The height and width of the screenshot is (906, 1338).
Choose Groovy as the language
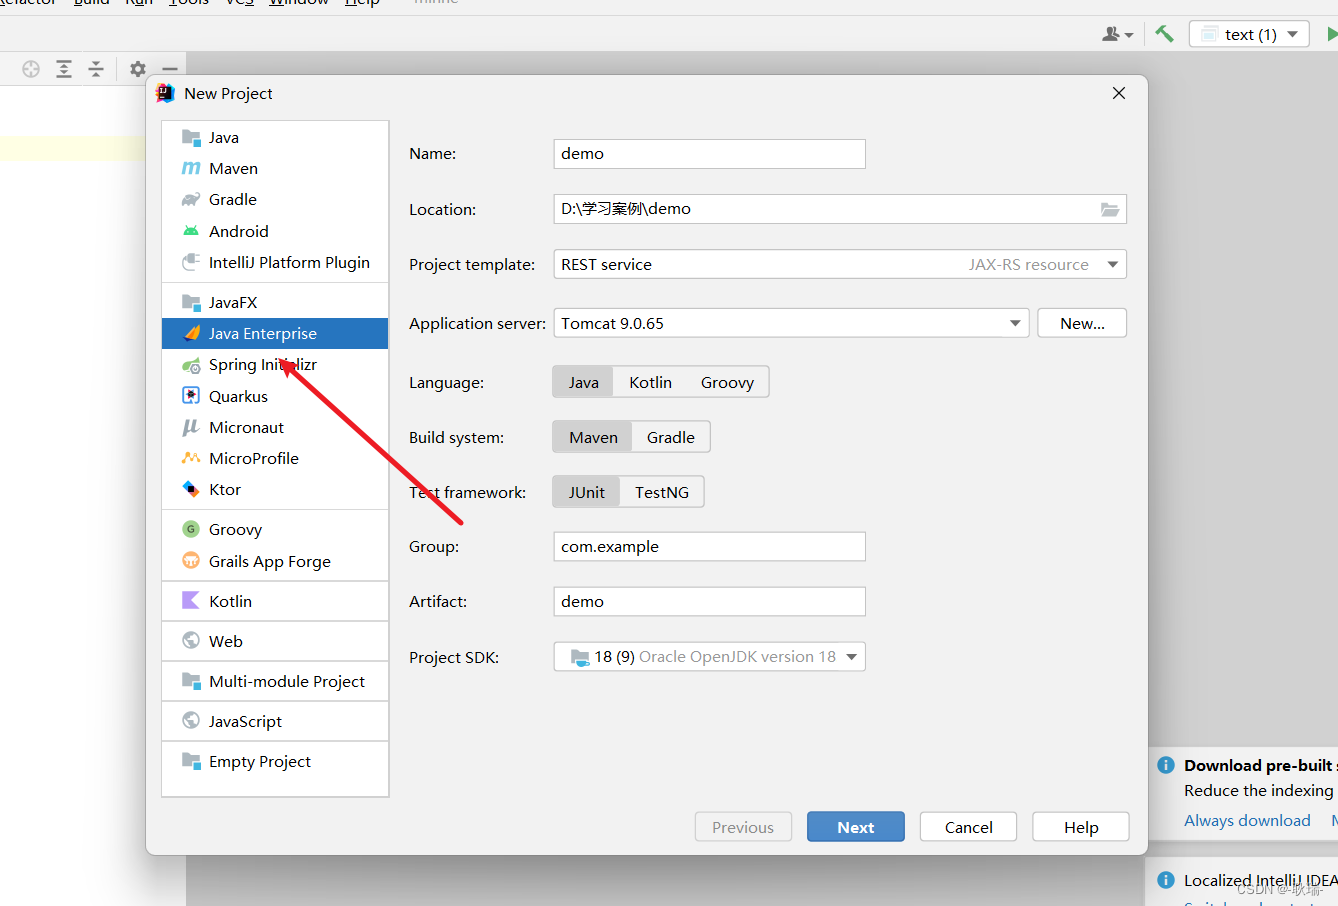(727, 382)
